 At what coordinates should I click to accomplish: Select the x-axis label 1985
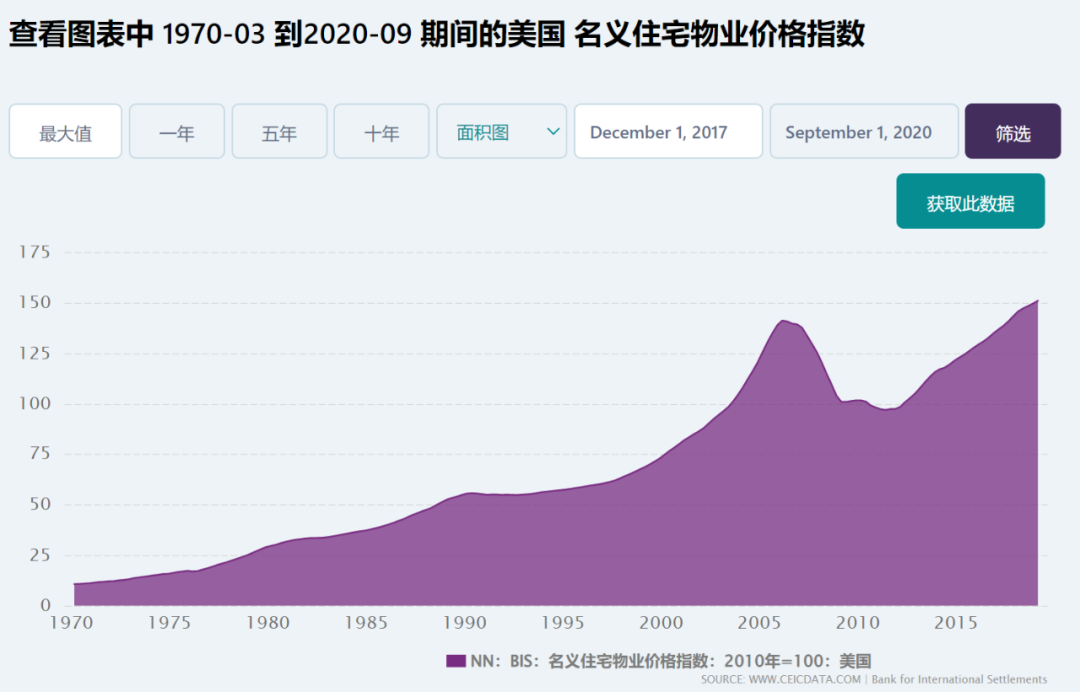tap(366, 623)
